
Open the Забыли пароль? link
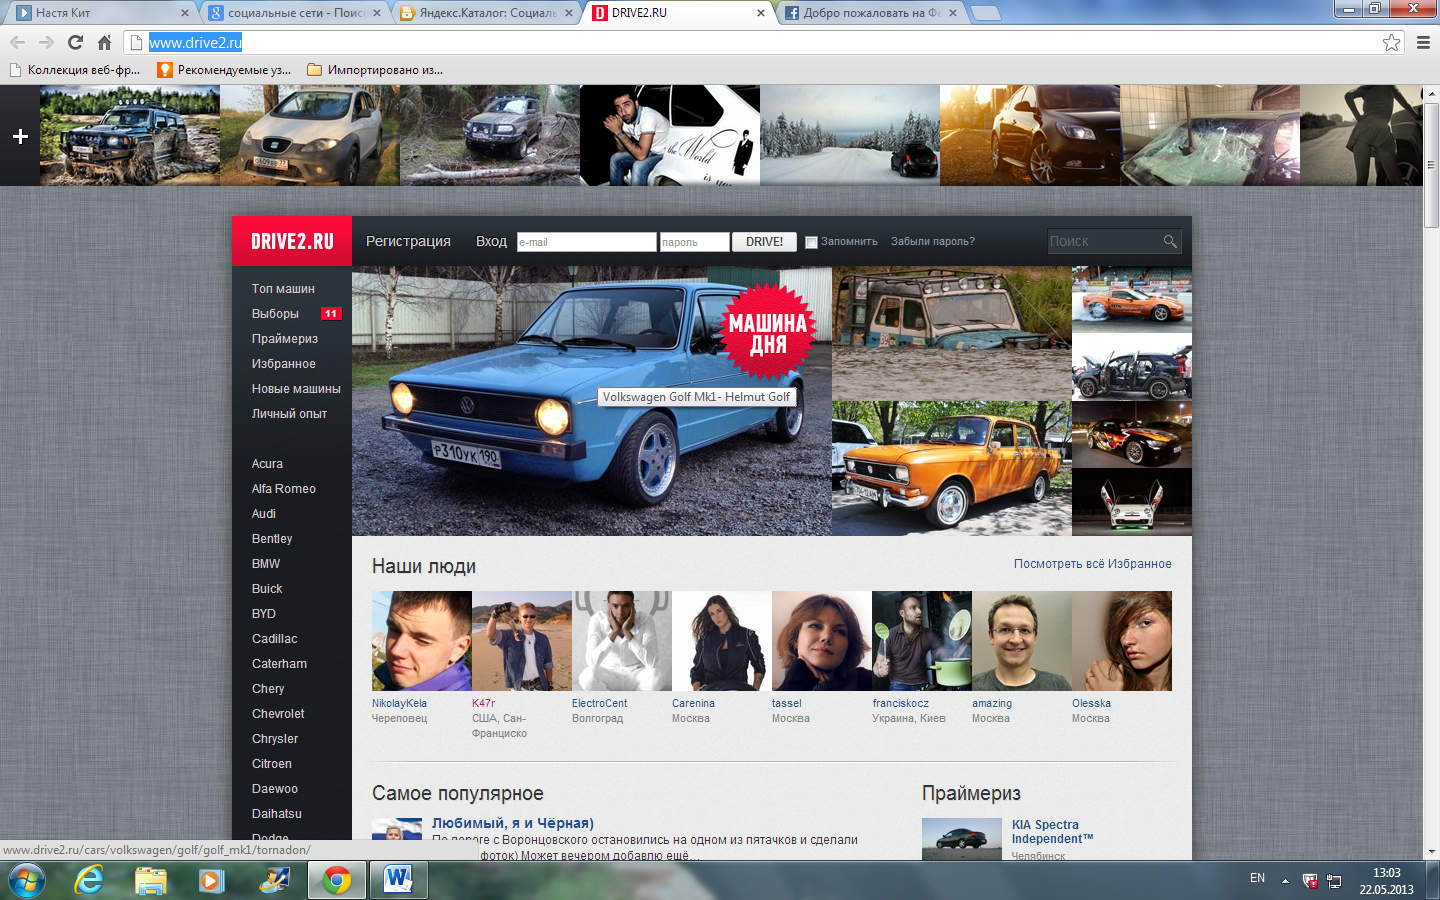[x=932, y=241]
